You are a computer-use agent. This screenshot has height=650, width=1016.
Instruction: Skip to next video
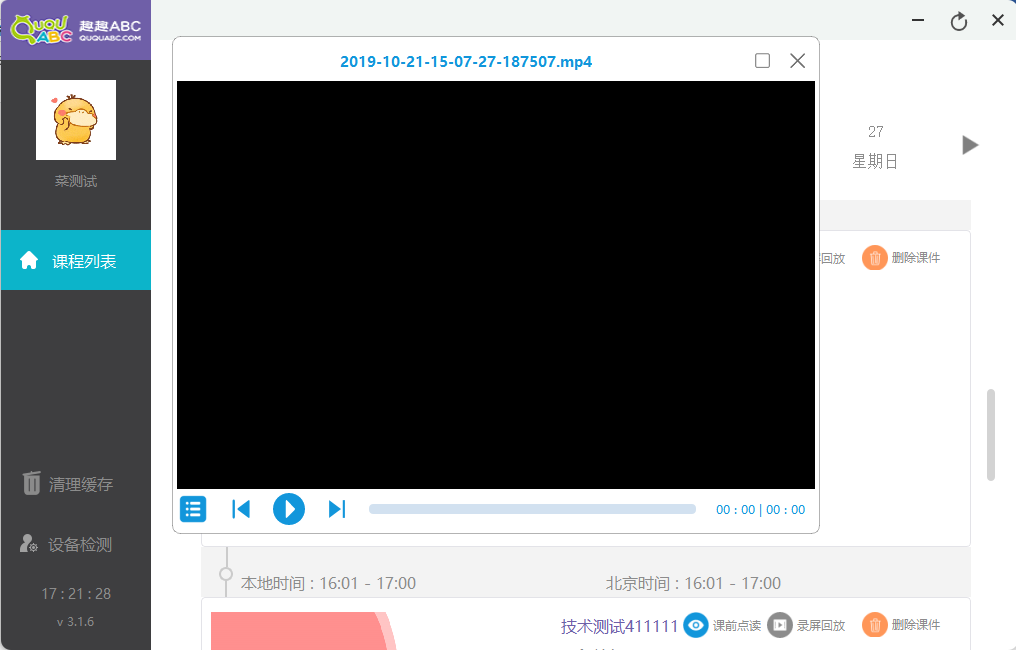(x=337, y=509)
